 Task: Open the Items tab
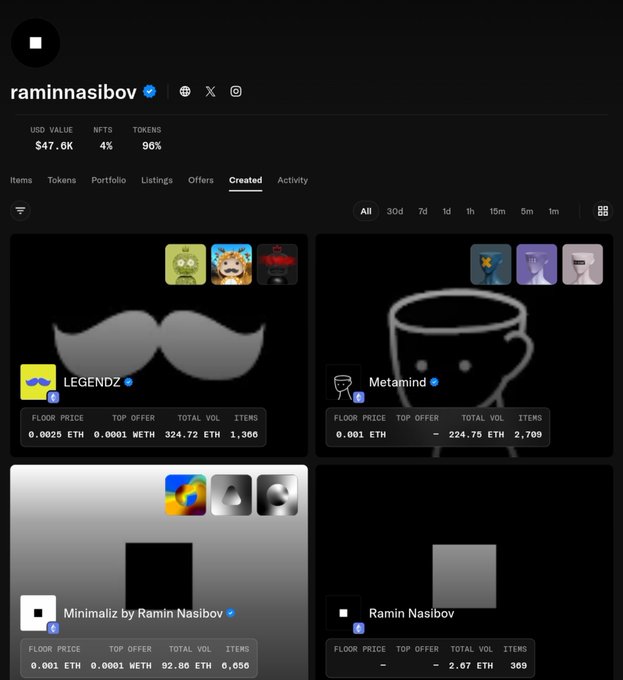tap(21, 180)
